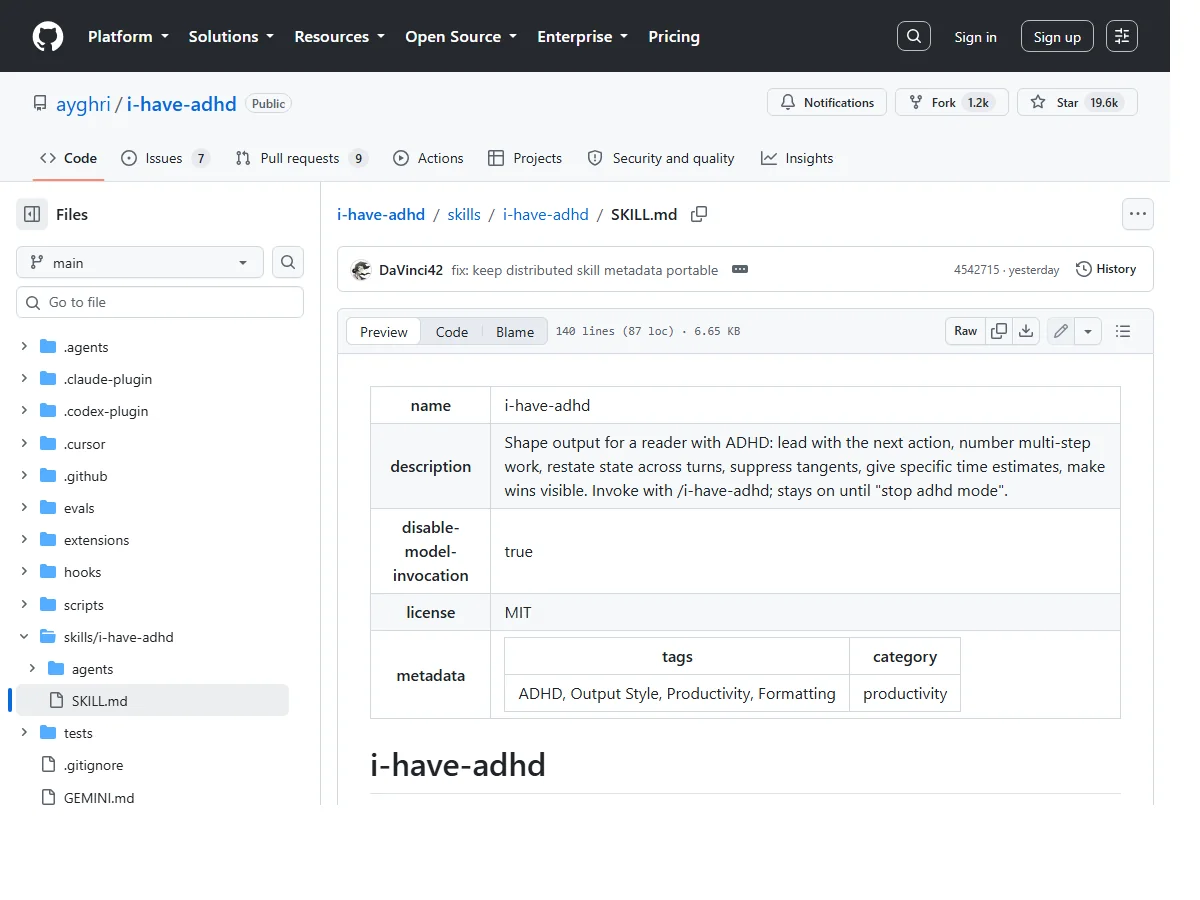Open DaVinci42 author link
The height and width of the screenshot is (900, 1200).
(411, 270)
